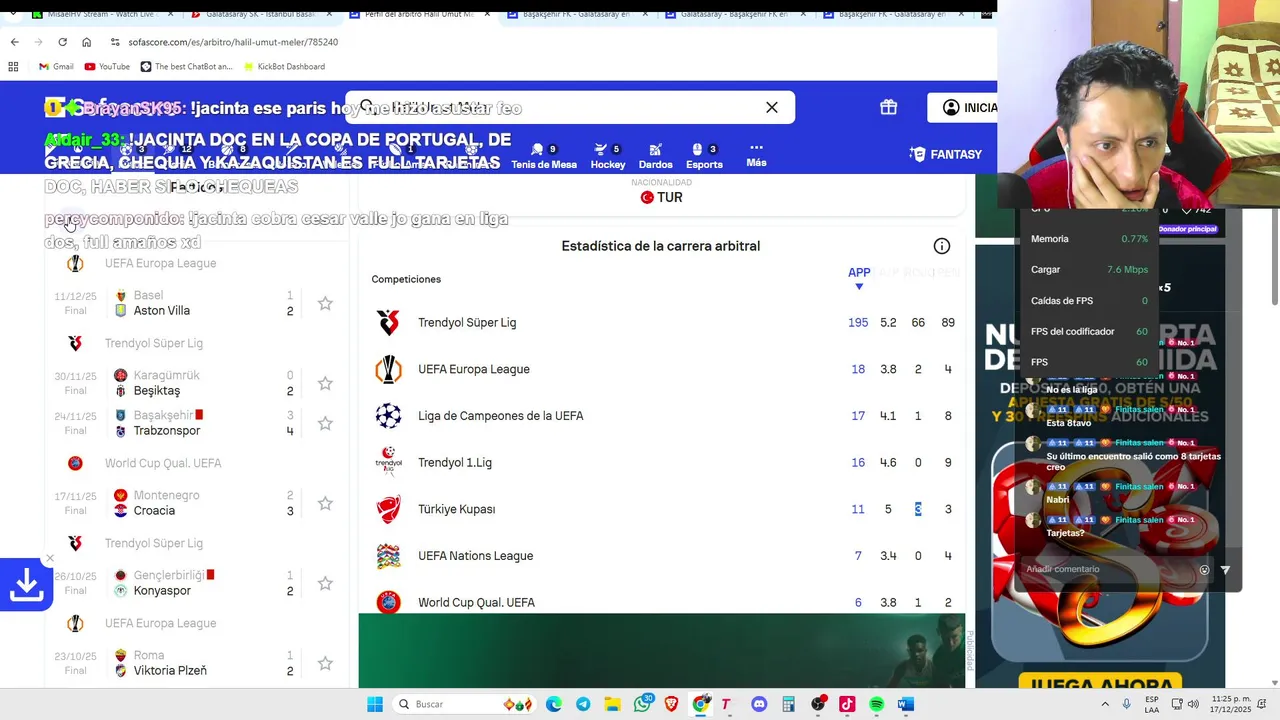The width and height of the screenshot is (1280, 720).
Task: Switch to Galatasaray SK tab
Action: [254, 15]
